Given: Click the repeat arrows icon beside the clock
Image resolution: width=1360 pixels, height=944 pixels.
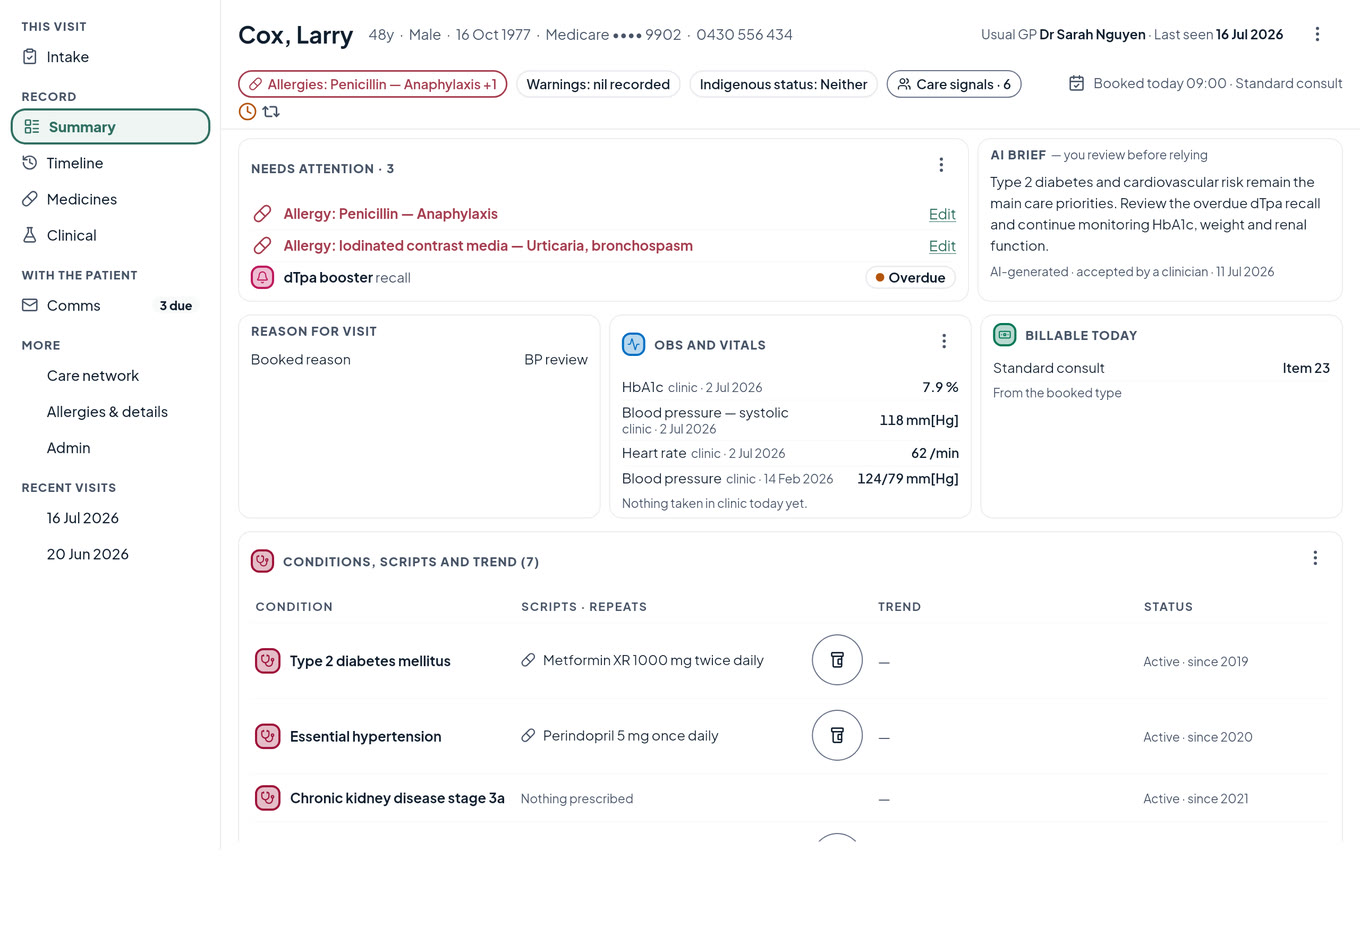Looking at the screenshot, I should [x=271, y=112].
